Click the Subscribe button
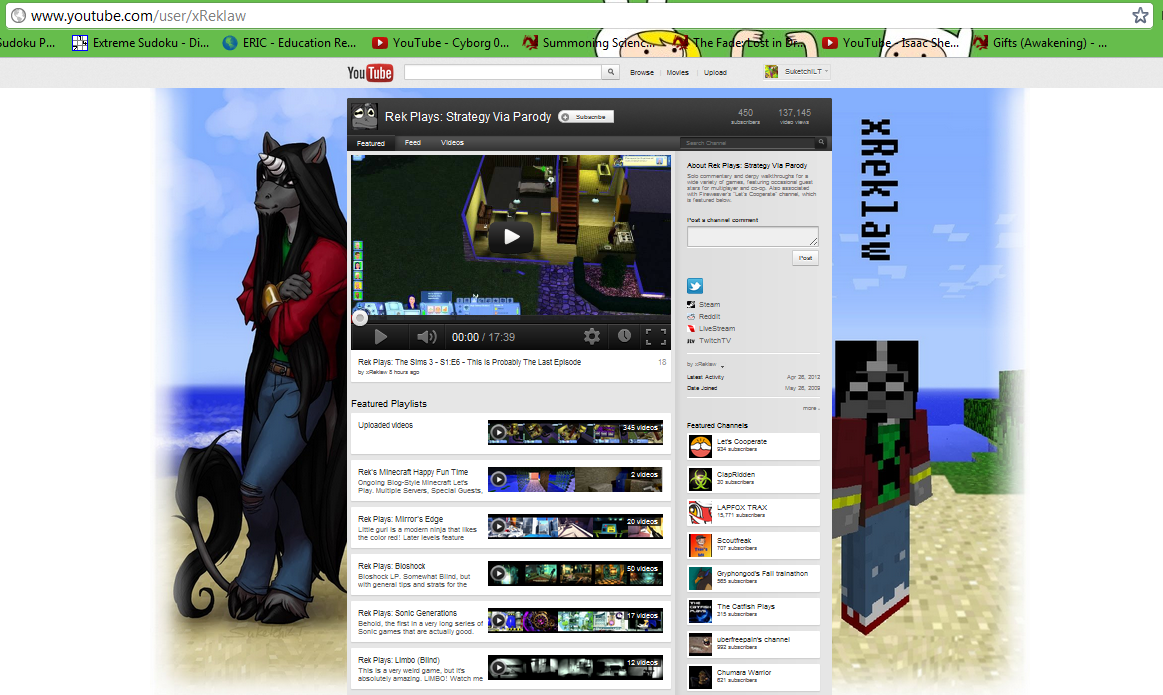Viewport: 1163px width, 695px height. pyautogui.click(x=586, y=116)
